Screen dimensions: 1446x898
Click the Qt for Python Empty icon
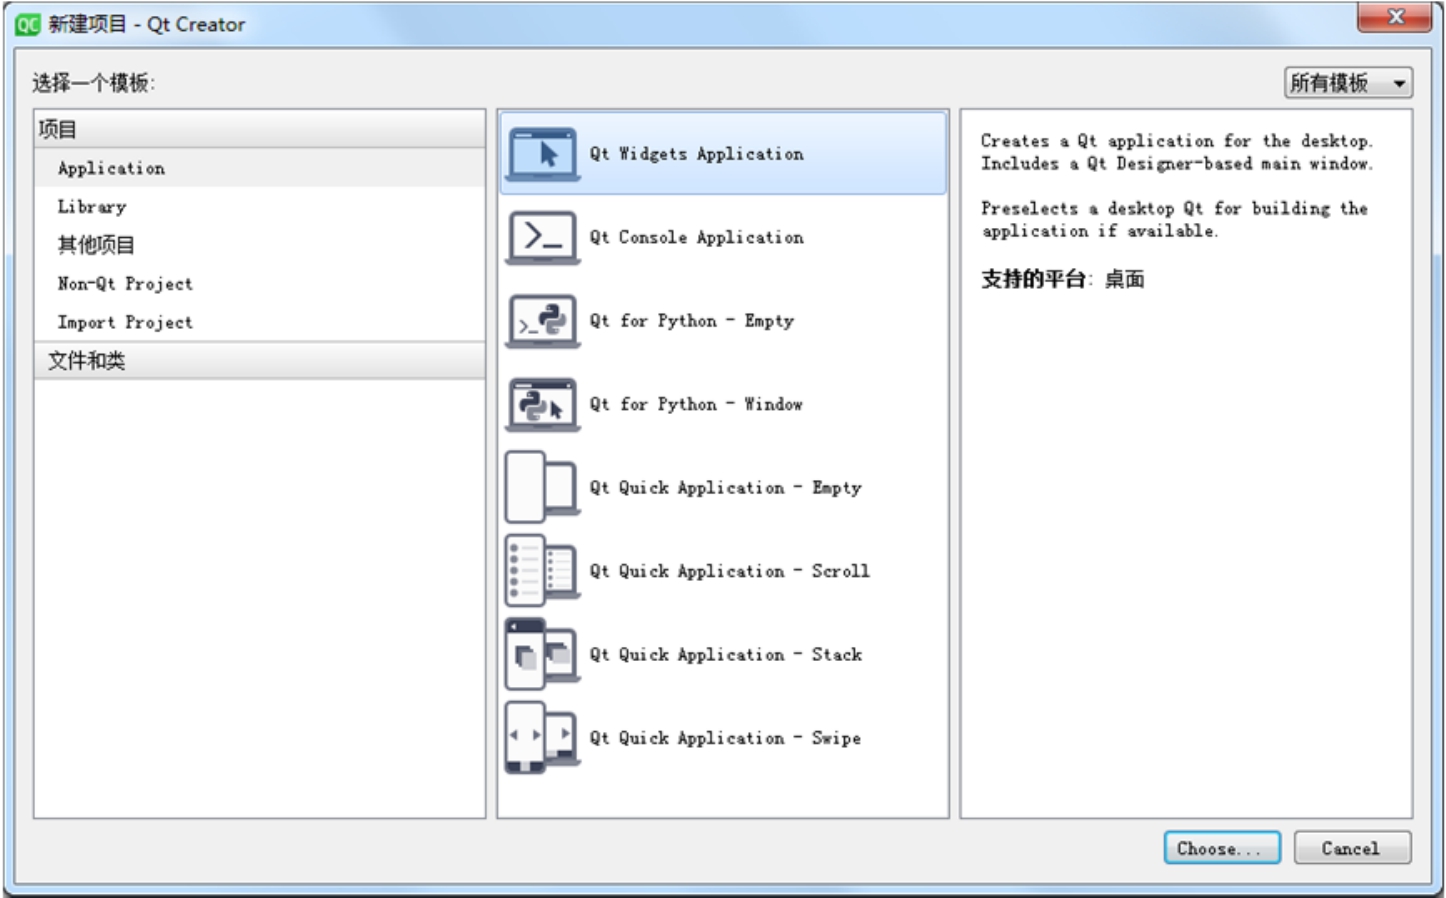542,321
